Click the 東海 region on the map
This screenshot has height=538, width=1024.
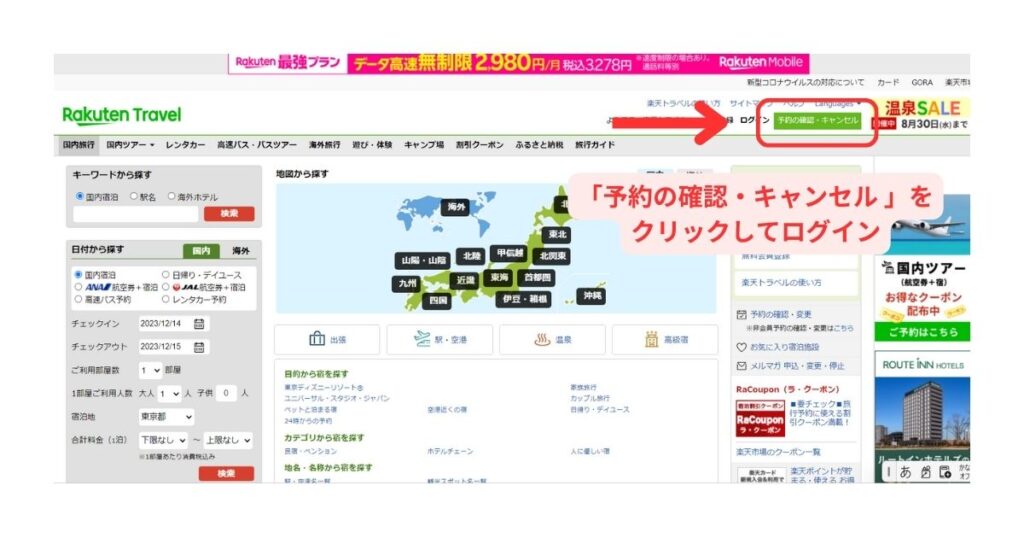[x=499, y=277]
